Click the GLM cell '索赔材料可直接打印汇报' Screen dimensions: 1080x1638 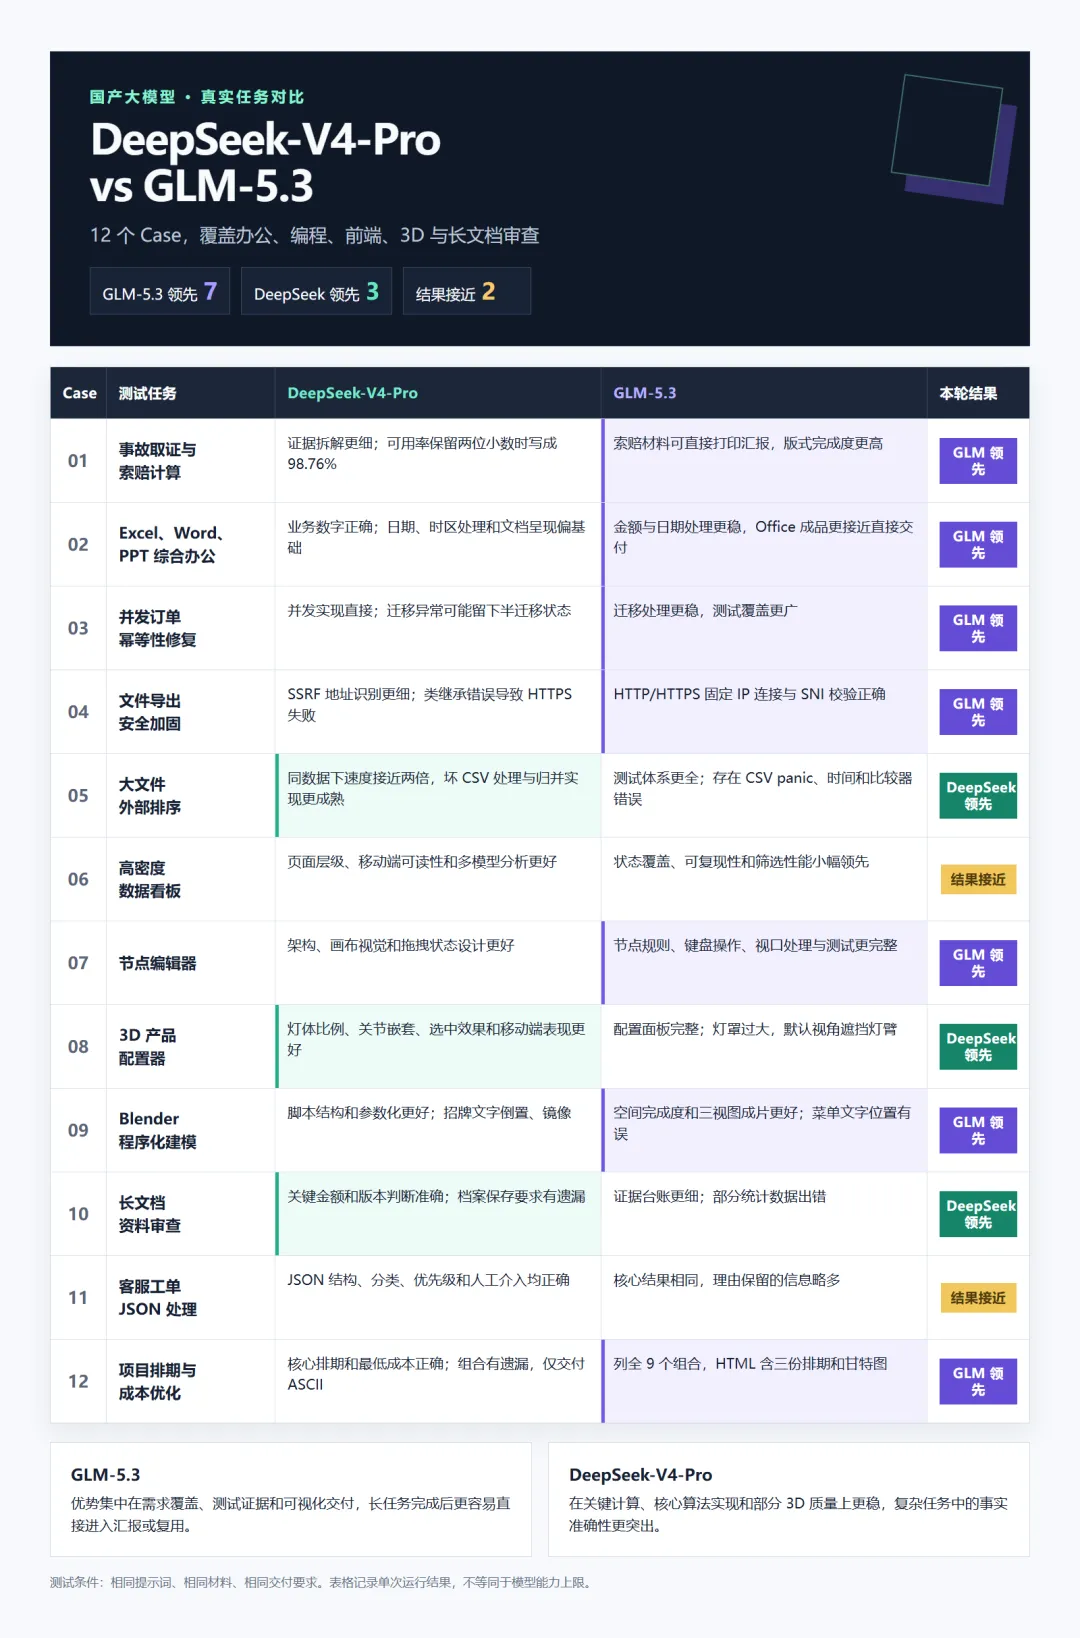[764, 461]
